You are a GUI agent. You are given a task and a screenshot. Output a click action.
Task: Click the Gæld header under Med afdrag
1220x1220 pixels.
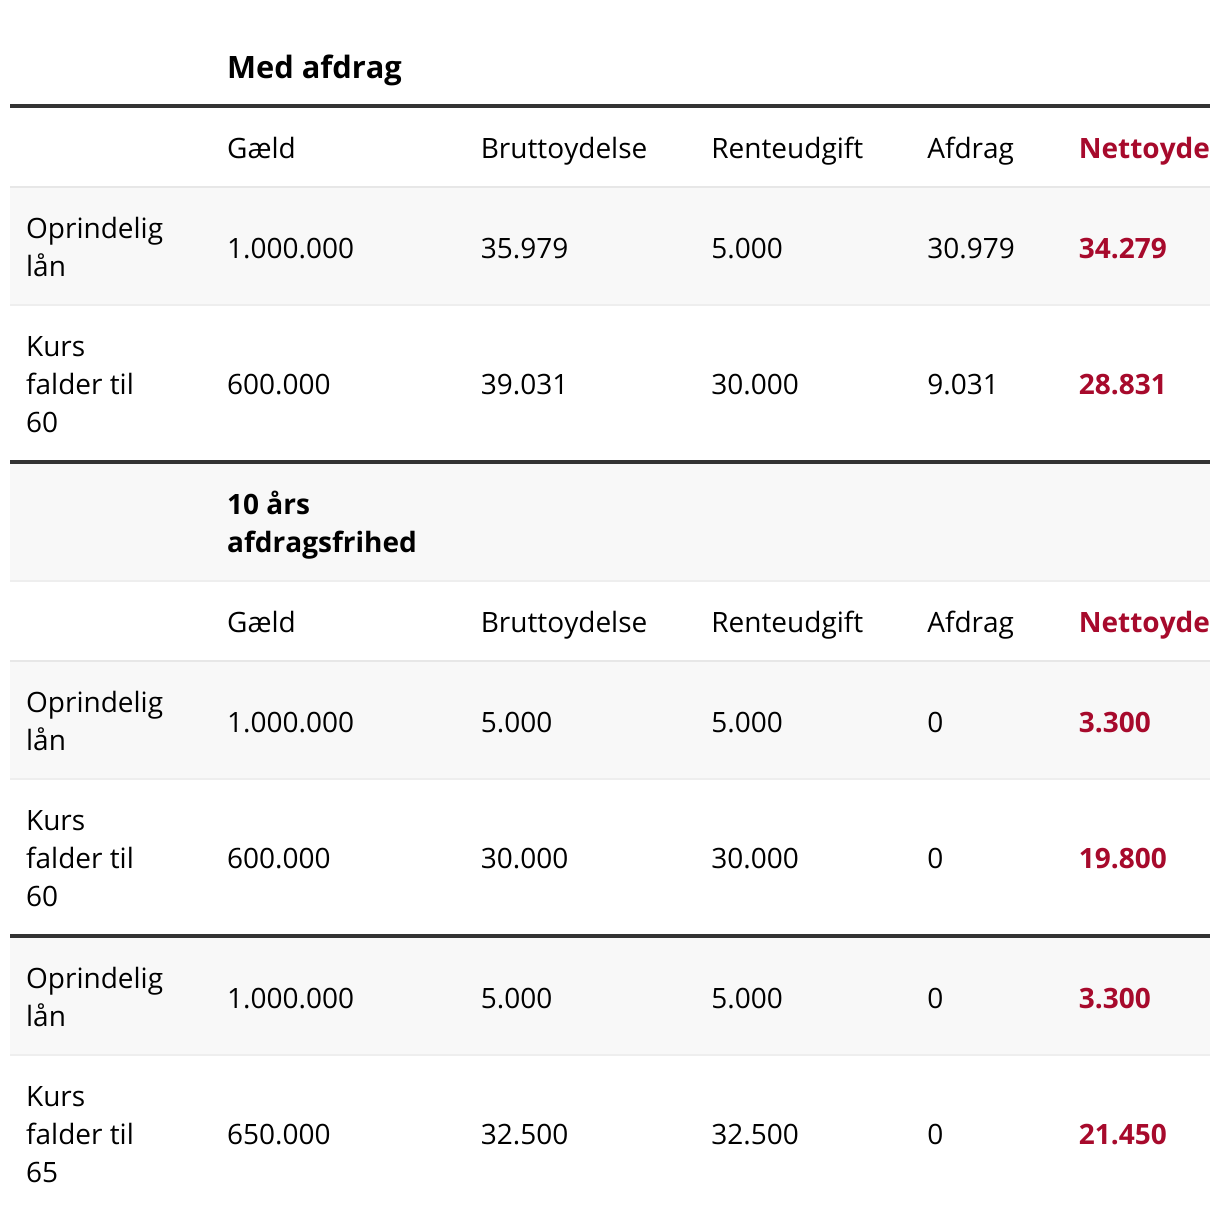click(x=261, y=148)
